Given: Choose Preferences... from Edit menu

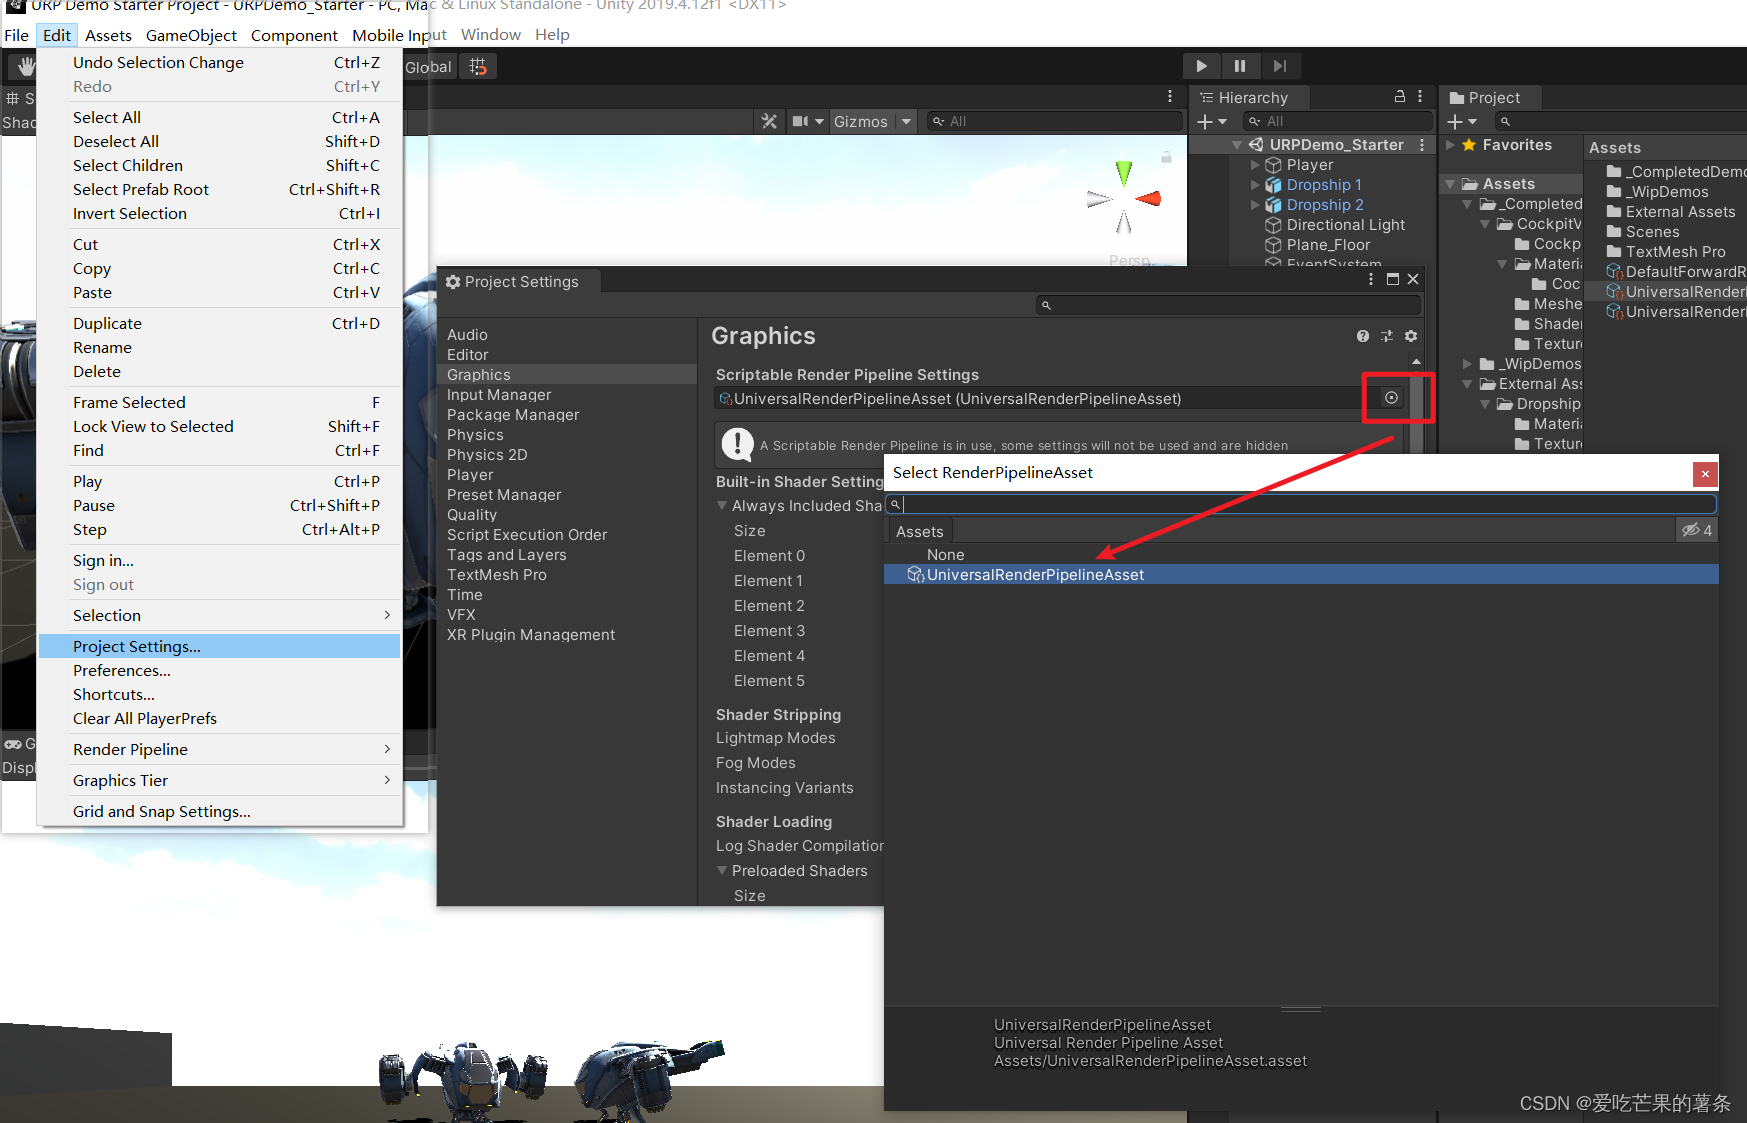Looking at the screenshot, I should (x=219, y=671).
